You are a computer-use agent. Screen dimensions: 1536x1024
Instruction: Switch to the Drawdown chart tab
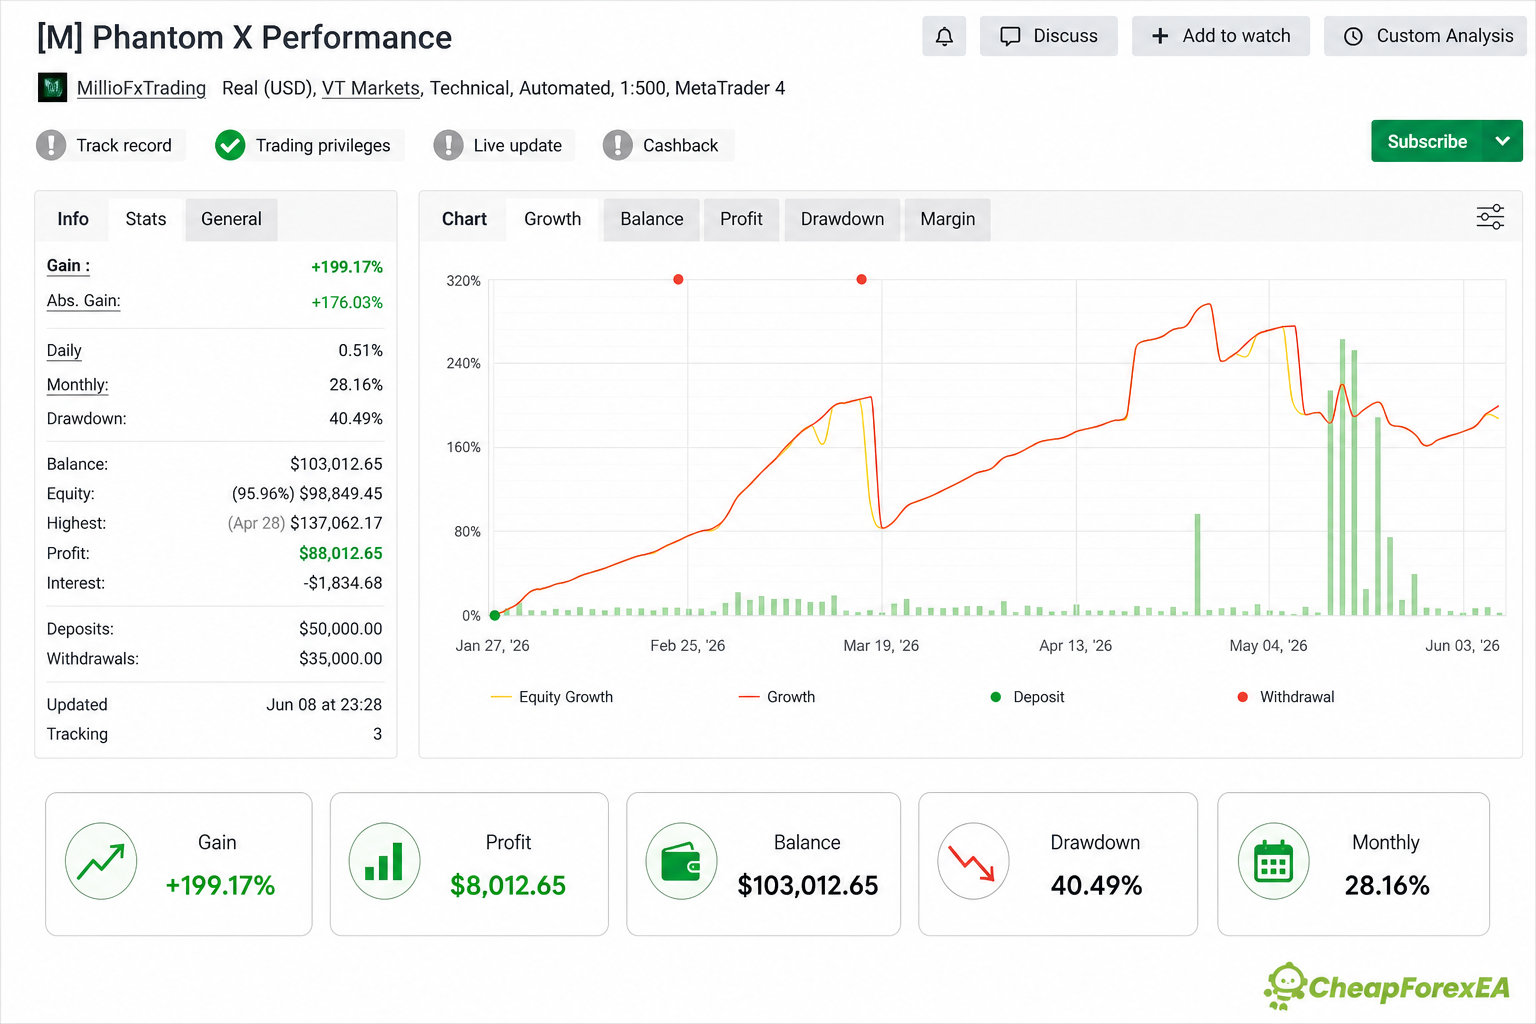pyautogui.click(x=842, y=219)
